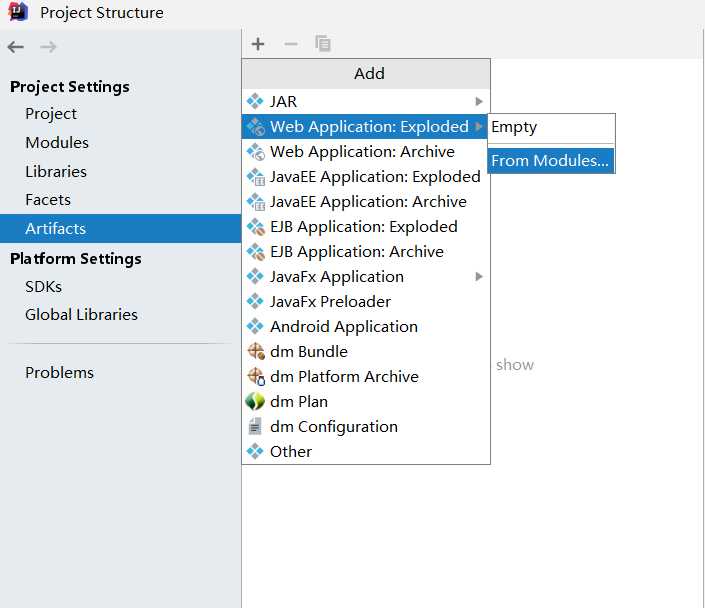Select Web Application: Archive menu entry
Image resolution: width=705 pixels, height=608 pixels.
[x=365, y=152]
